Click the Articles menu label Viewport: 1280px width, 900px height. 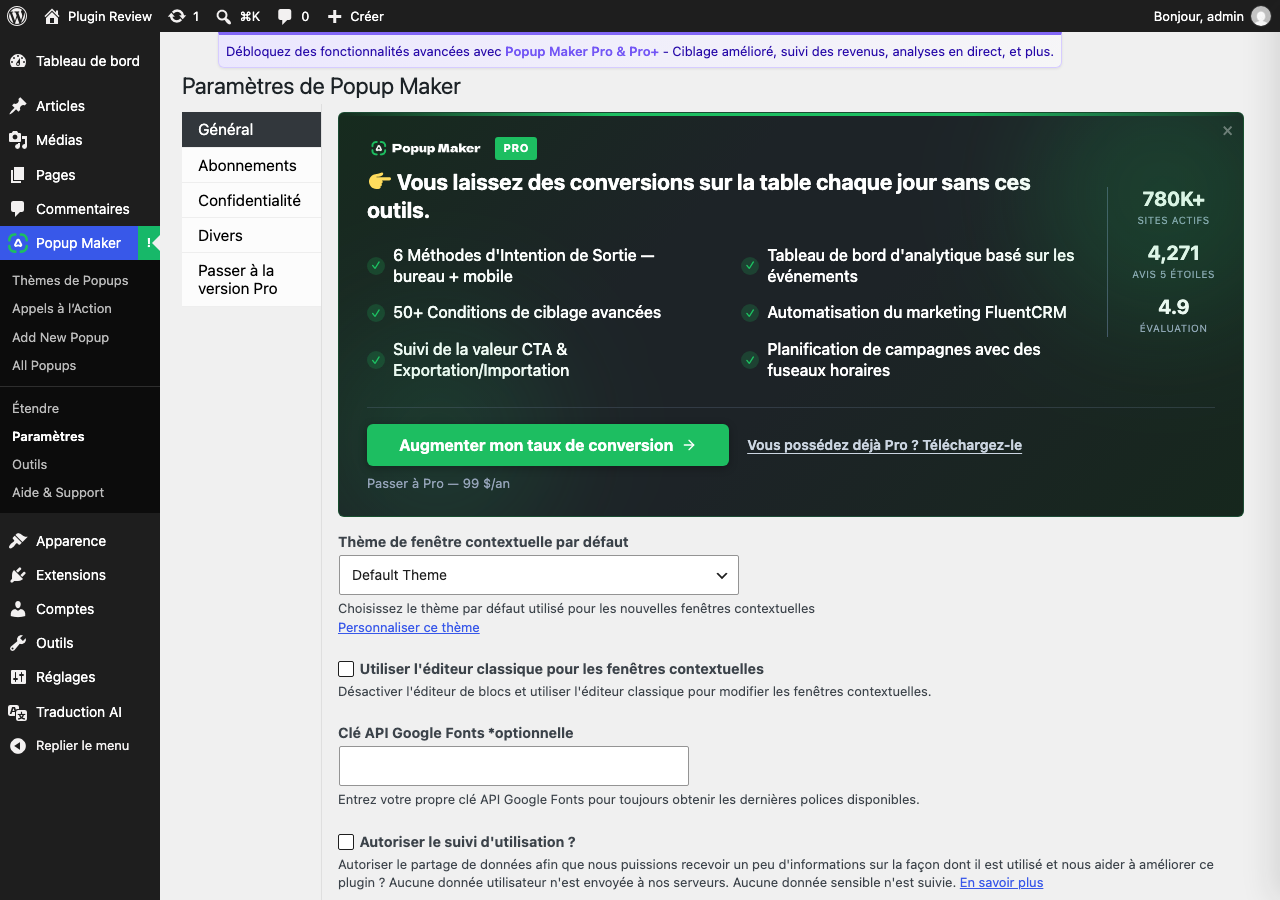(x=60, y=106)
